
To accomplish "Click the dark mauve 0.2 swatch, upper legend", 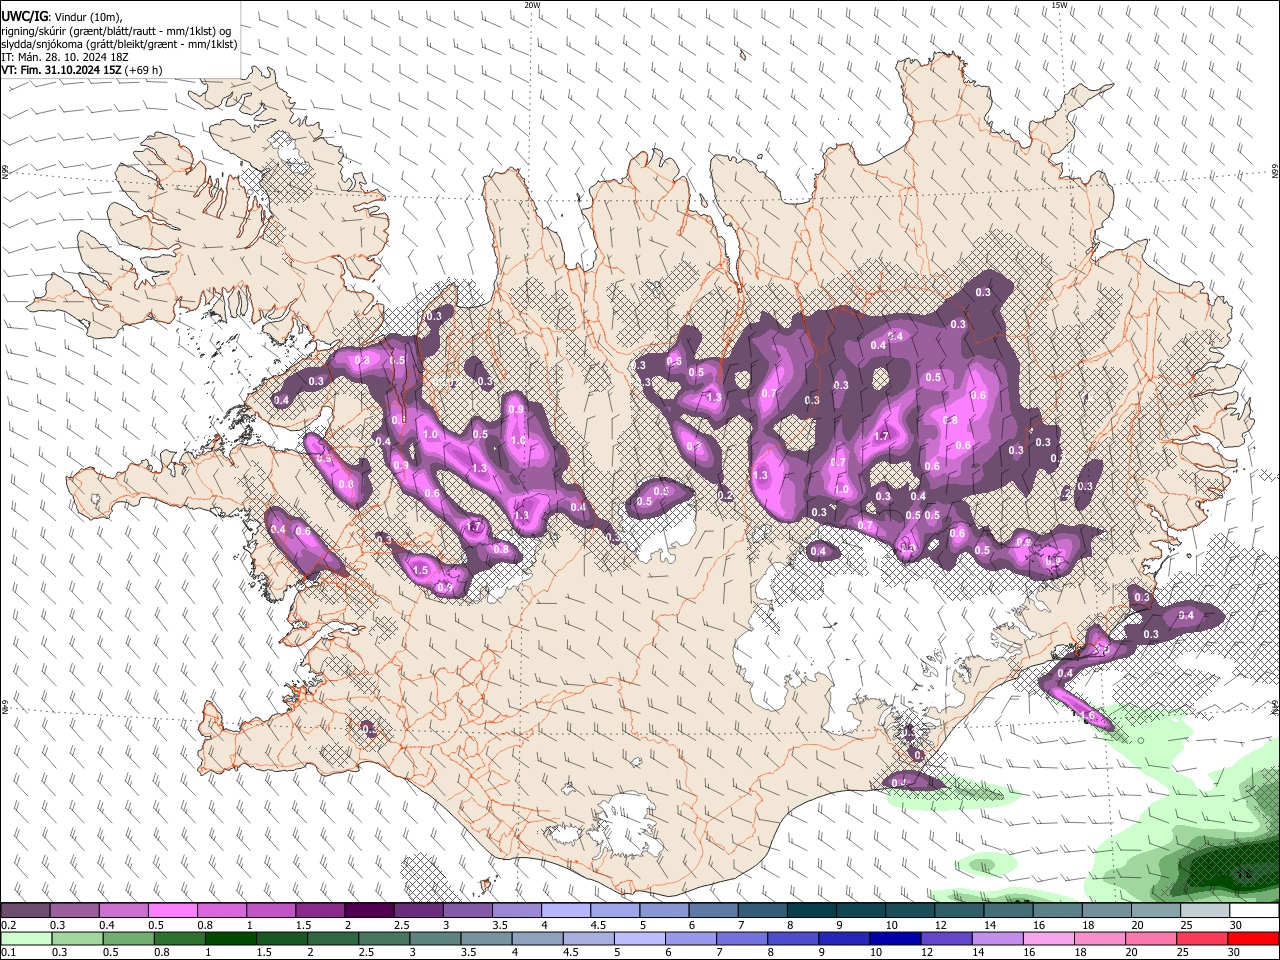I will (25, 911).
